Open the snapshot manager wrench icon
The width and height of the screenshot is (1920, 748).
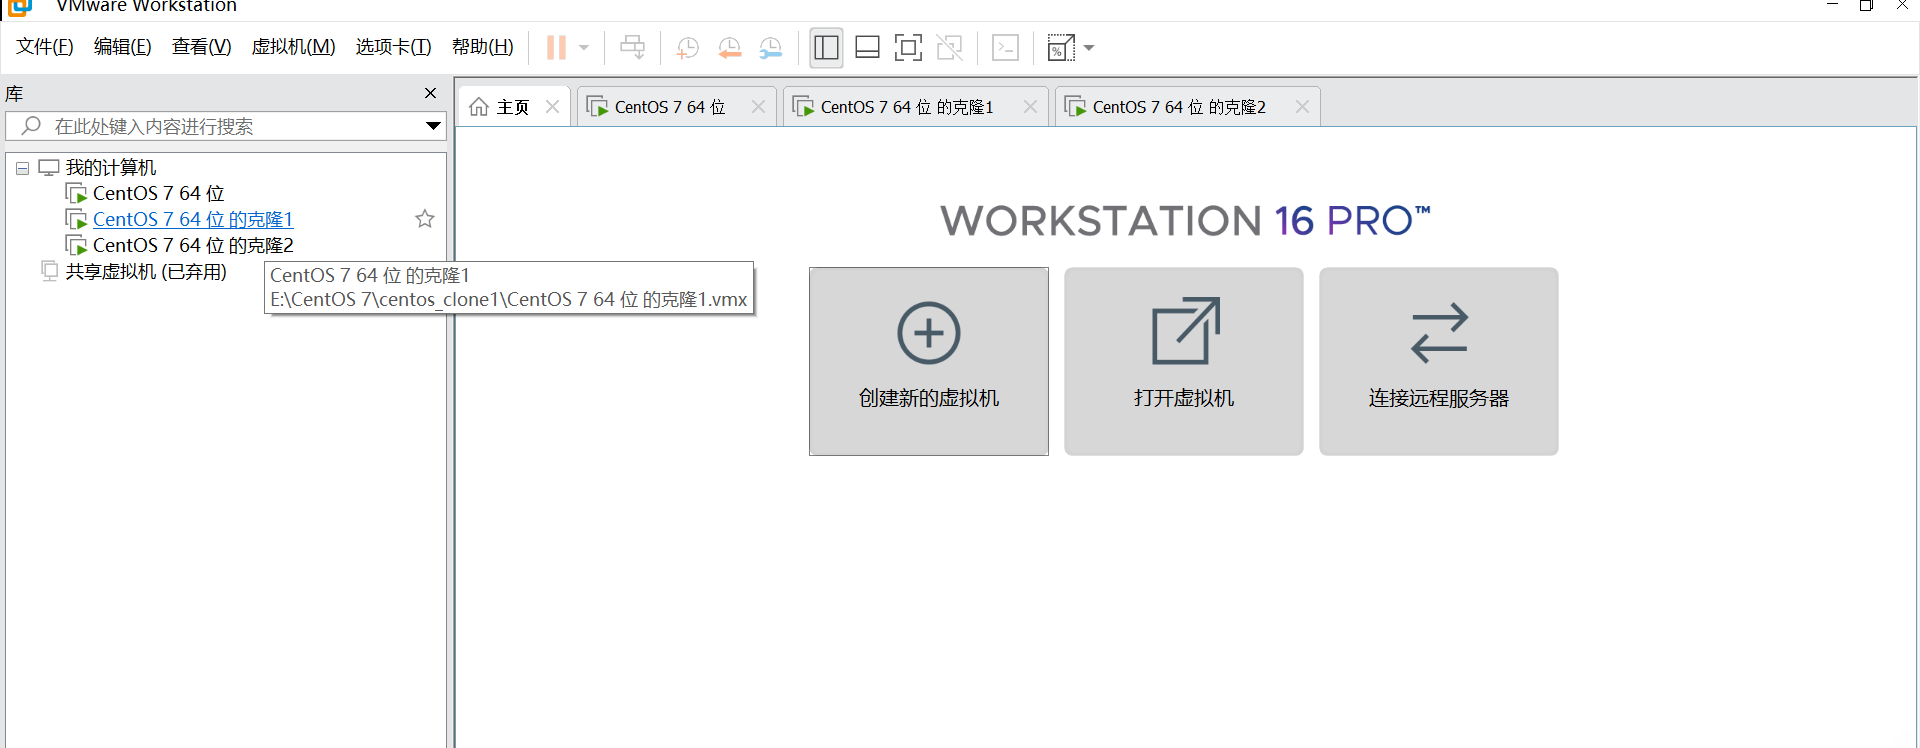771,47
